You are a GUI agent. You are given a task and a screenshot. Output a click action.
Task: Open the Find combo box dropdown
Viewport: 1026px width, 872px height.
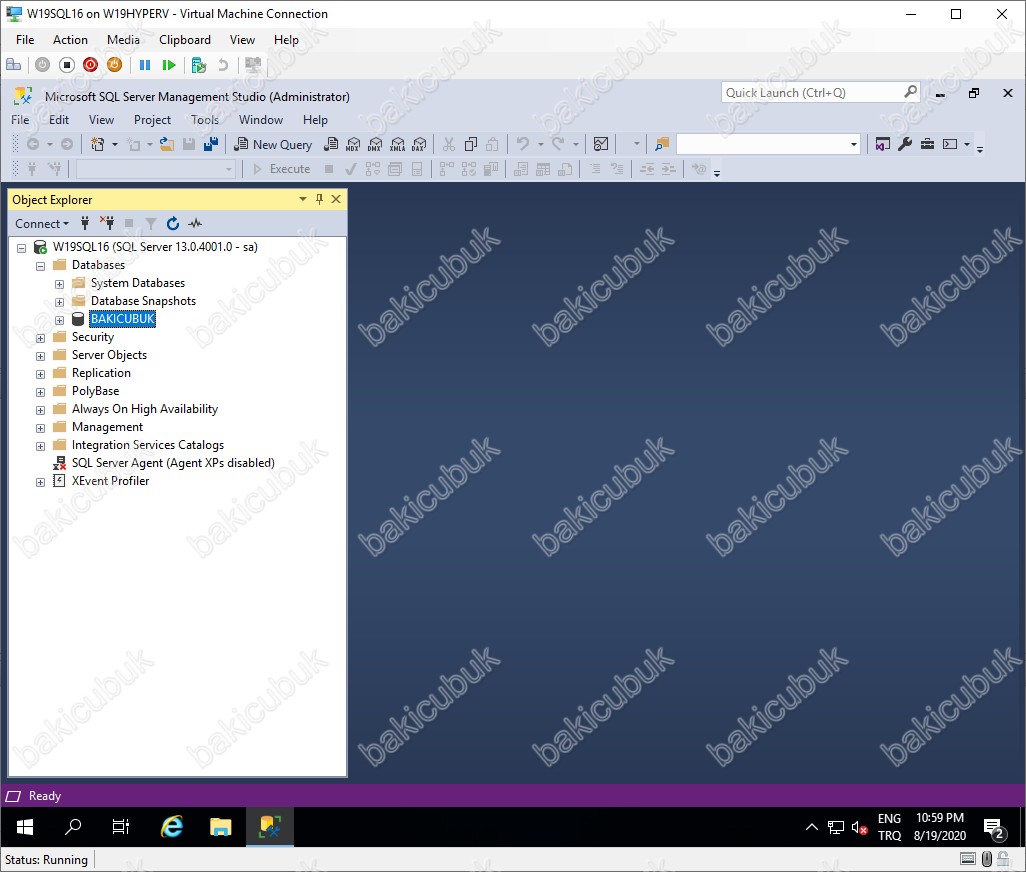(853, 145)
